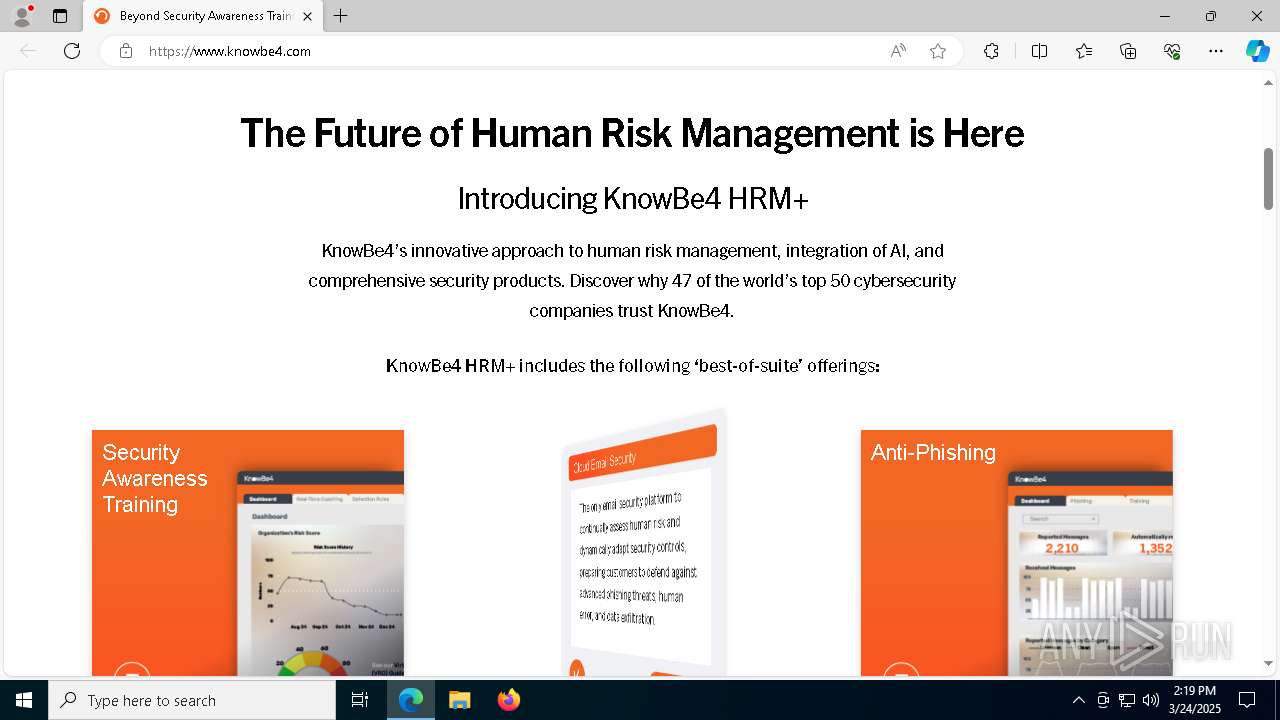Go back to the previous page
1280x720 pixels.
(28, 51)
